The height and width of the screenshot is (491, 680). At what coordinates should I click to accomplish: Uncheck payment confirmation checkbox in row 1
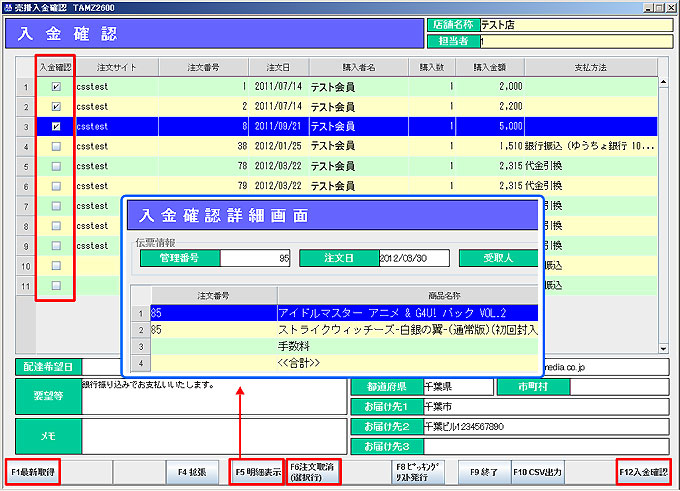pos(56,87)
